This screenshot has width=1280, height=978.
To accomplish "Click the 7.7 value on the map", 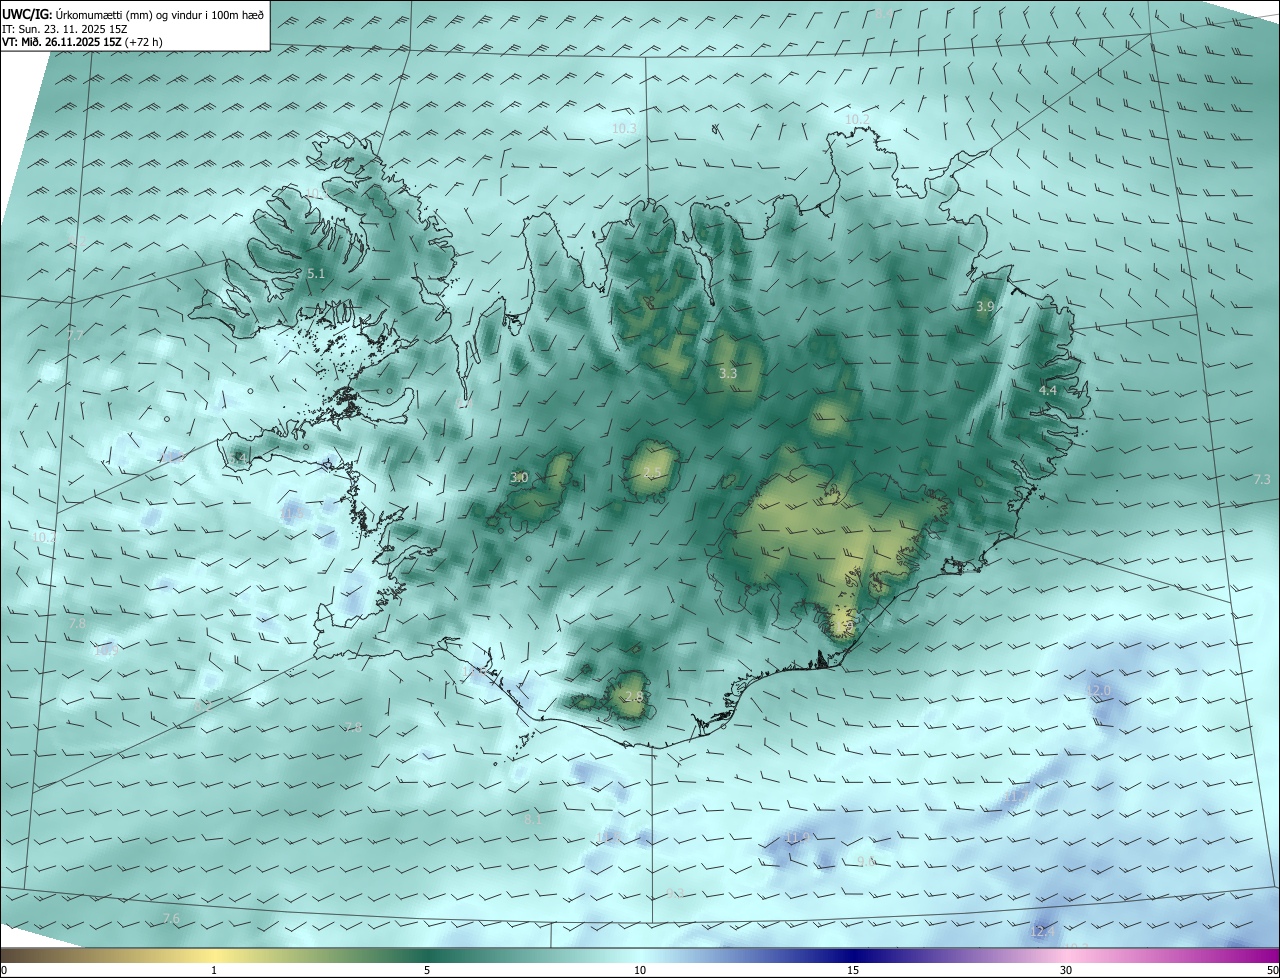I will coord(75,335).
